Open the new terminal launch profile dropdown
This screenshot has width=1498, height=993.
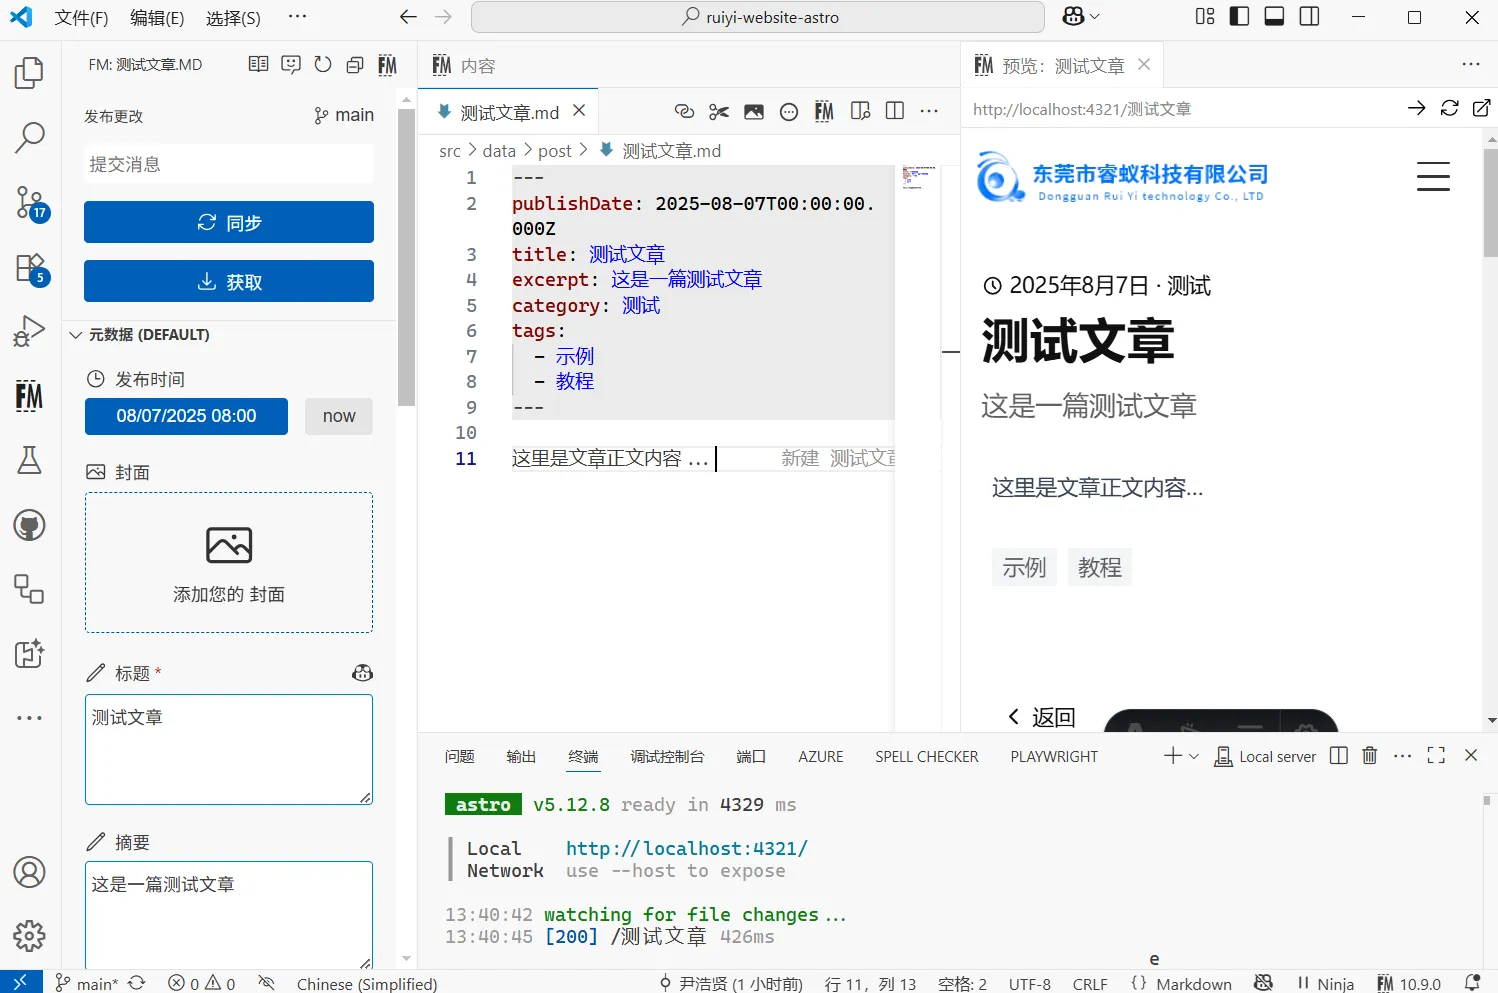click(x=1193, y=757)
